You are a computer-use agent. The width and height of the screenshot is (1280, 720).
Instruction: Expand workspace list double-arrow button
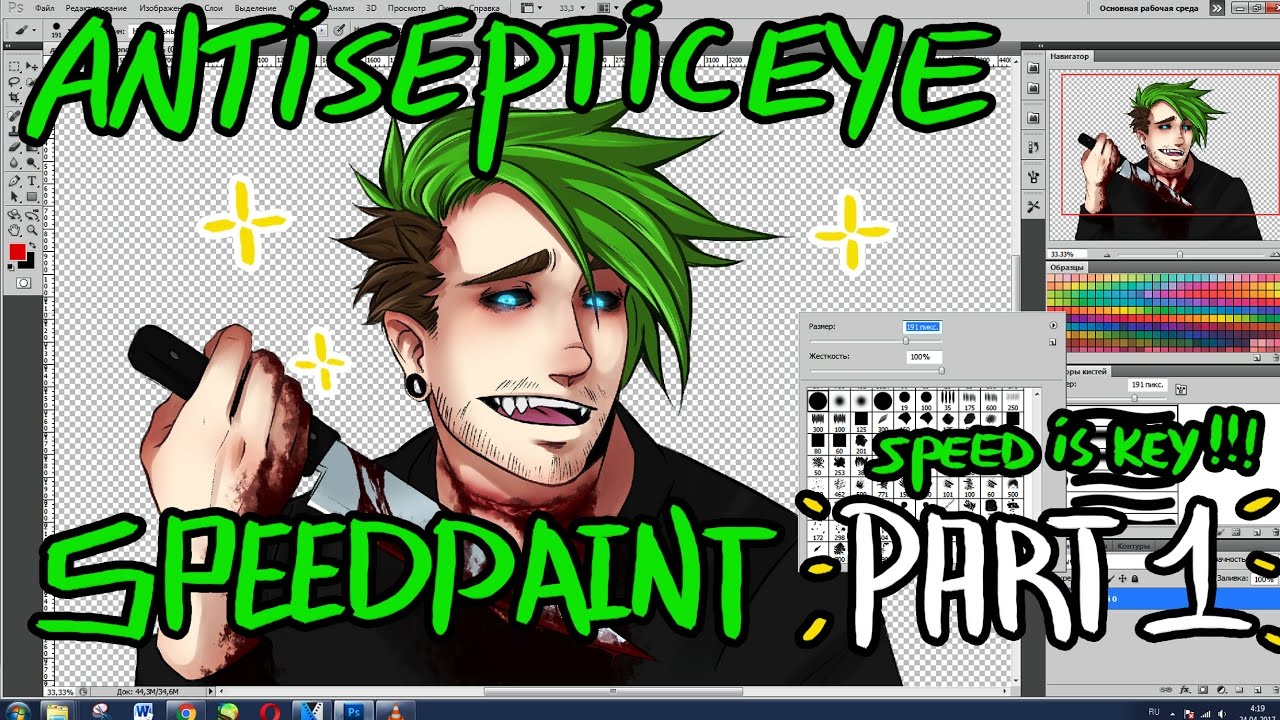point(1216,7)
